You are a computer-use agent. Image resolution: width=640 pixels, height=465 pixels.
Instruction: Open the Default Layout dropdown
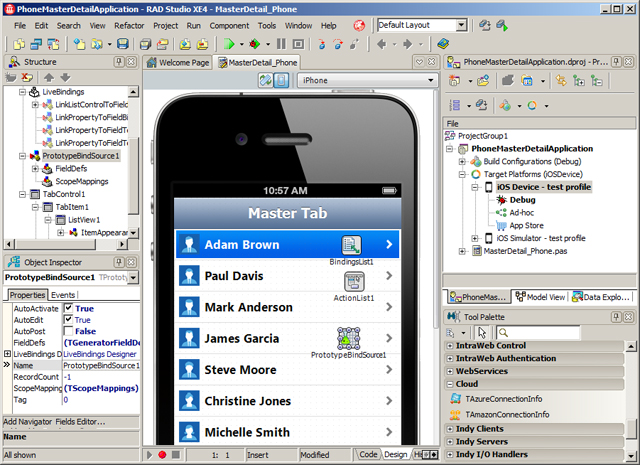click(x=461, y=25)
